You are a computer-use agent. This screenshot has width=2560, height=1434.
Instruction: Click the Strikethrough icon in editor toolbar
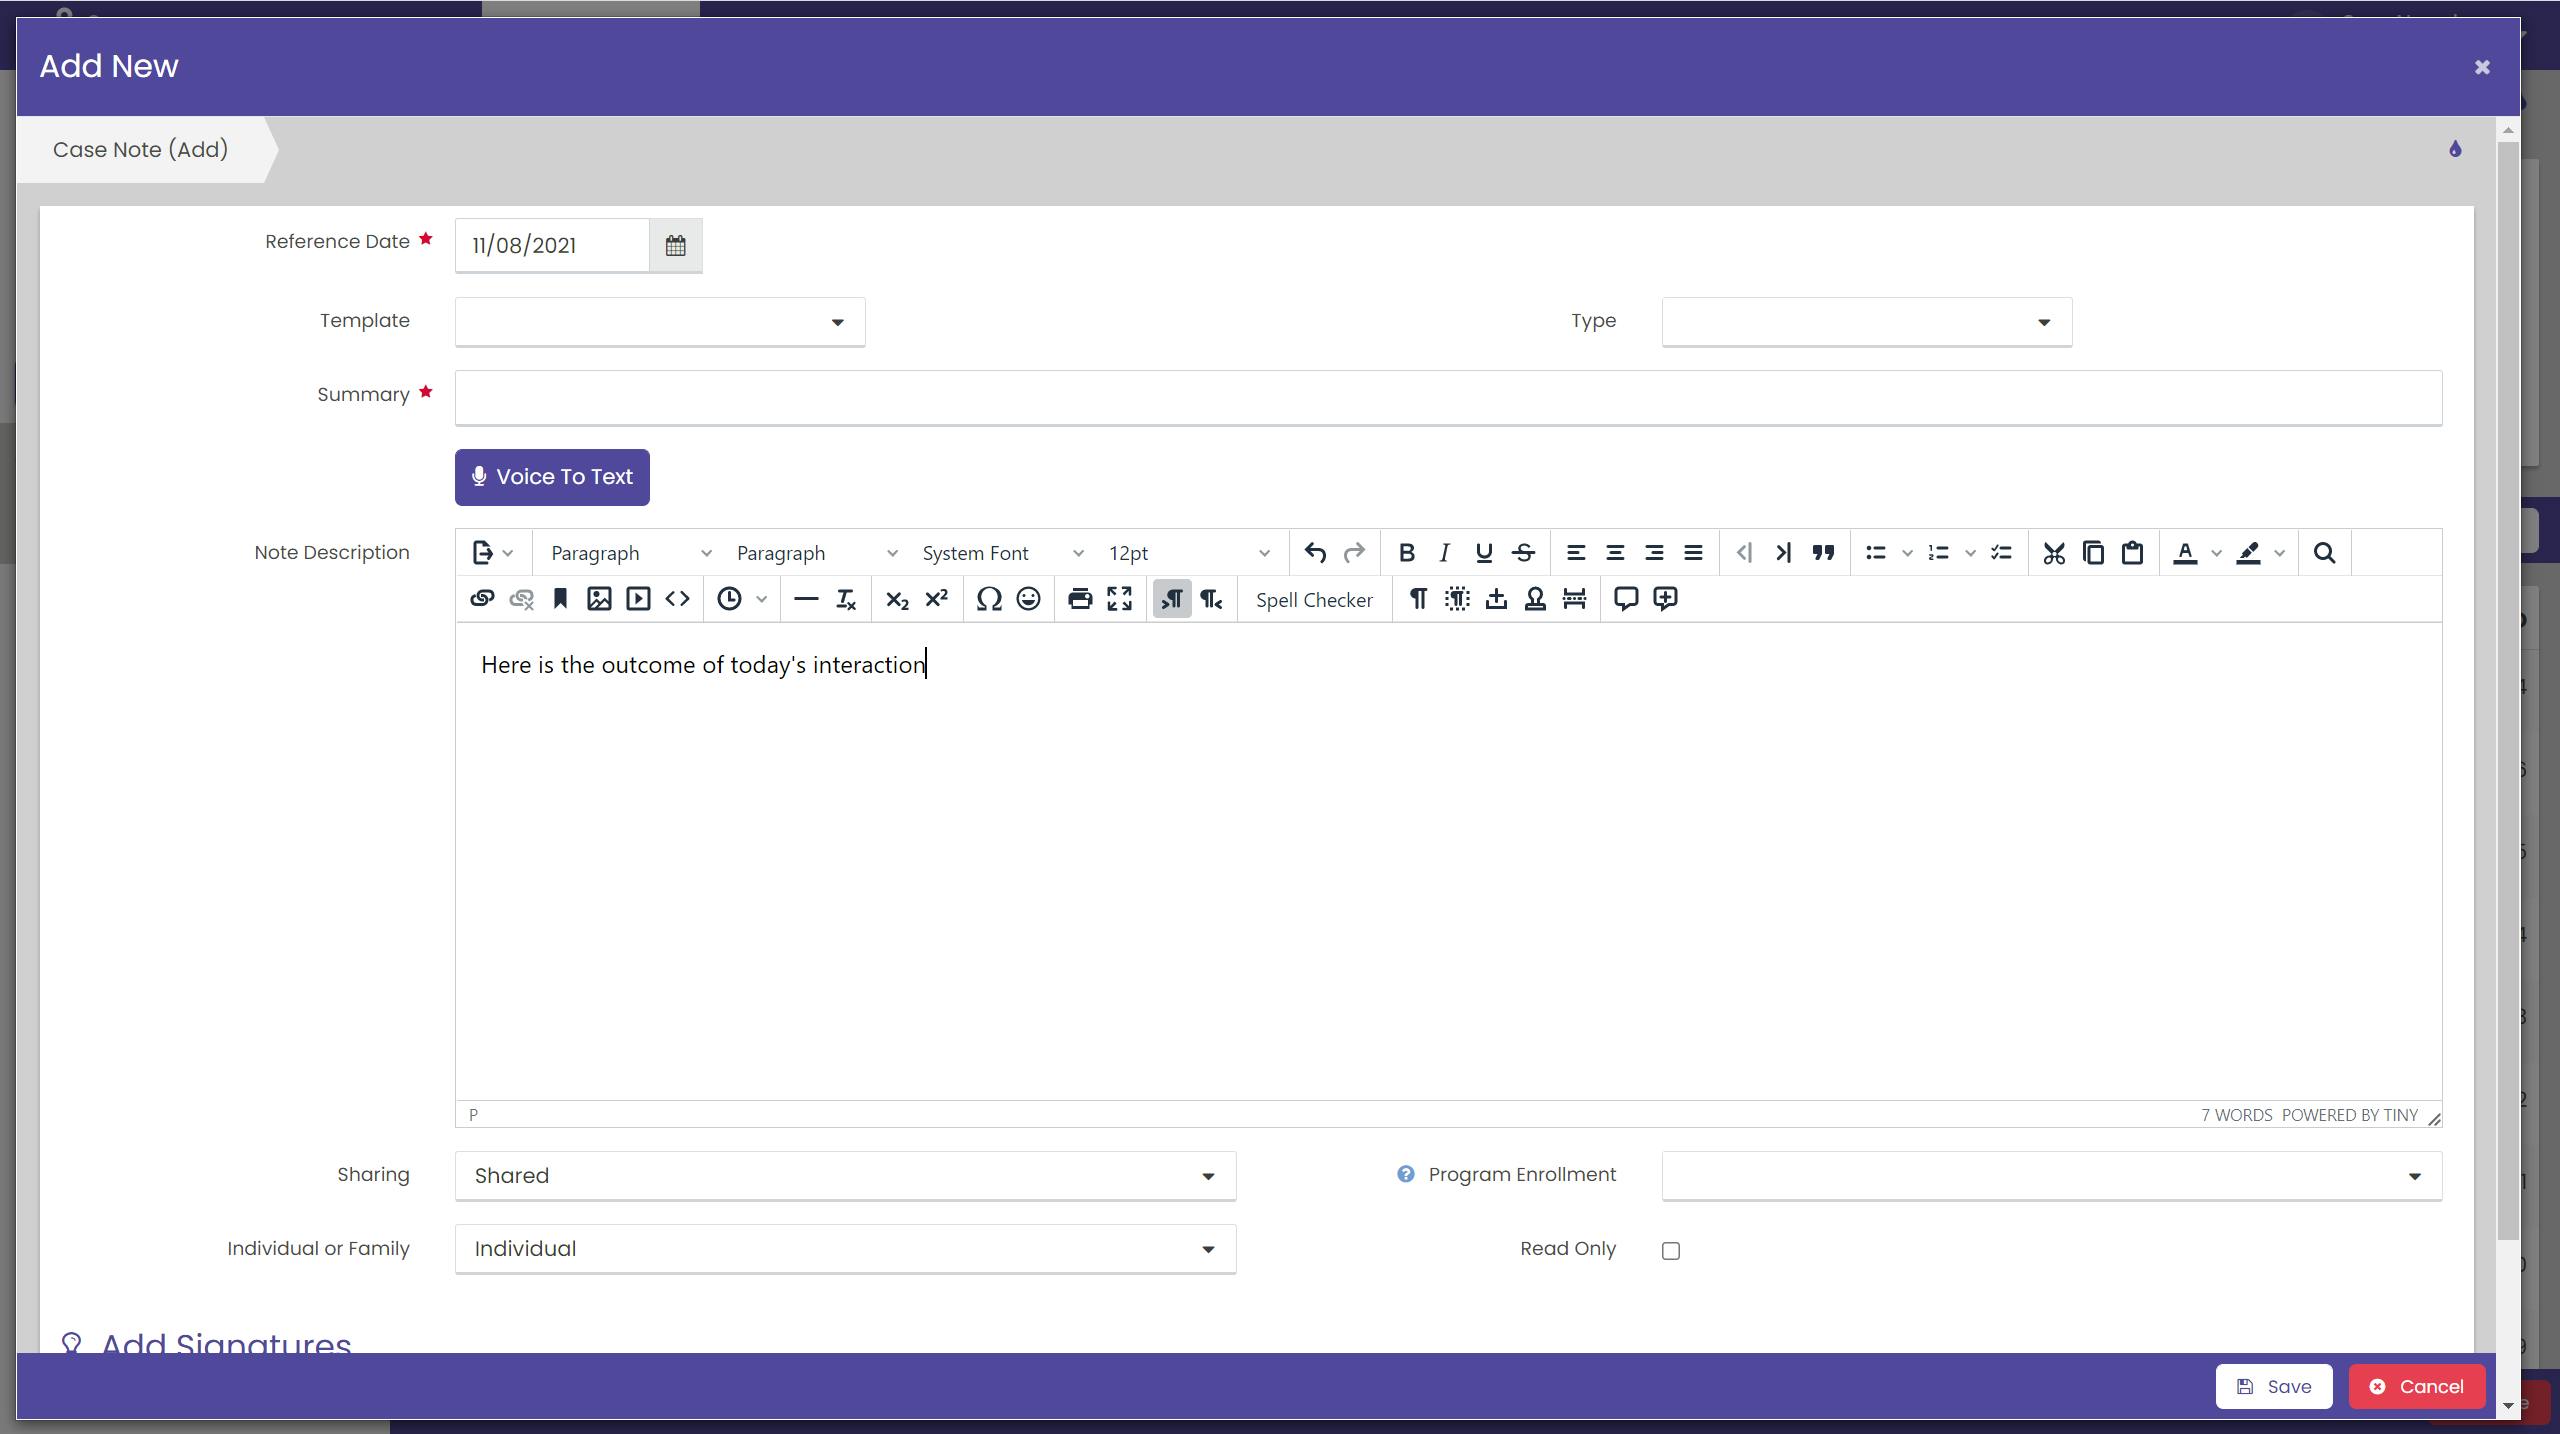click(x=1523, y=553)
